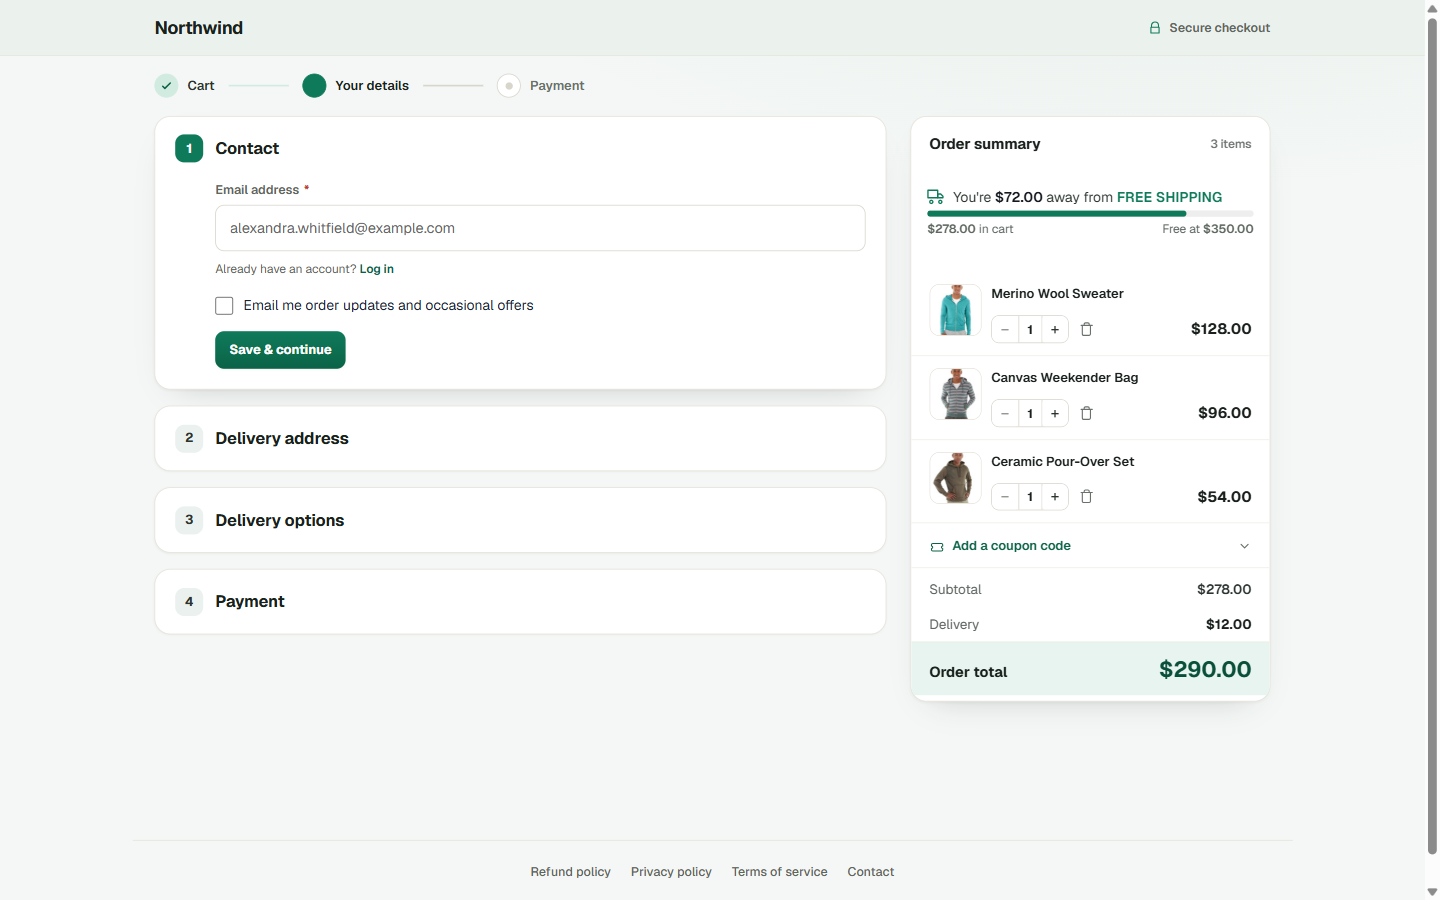Click Save & continue
Image resolution: width=1440 pixels, height=900 pixels.
pyautogui.click(x=280, y=350)
